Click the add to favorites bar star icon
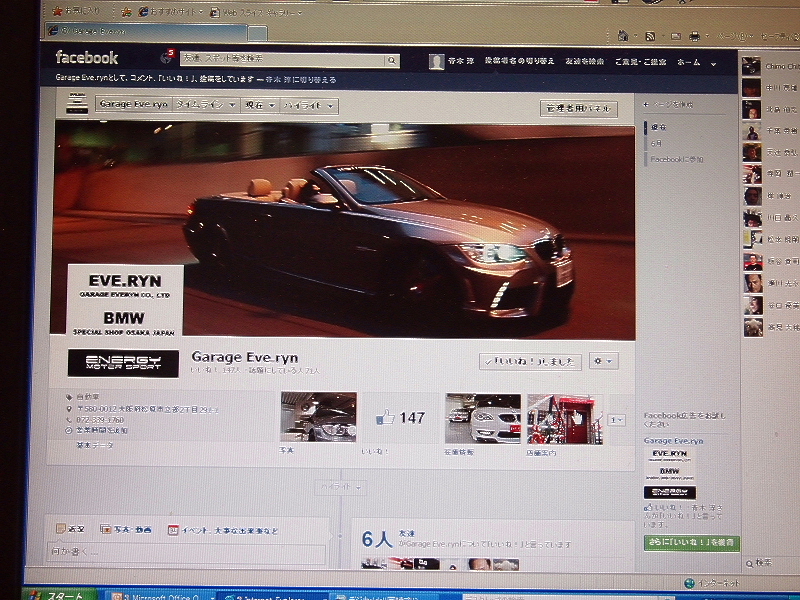This screenshot has height=600, width=800. [127, 12]
